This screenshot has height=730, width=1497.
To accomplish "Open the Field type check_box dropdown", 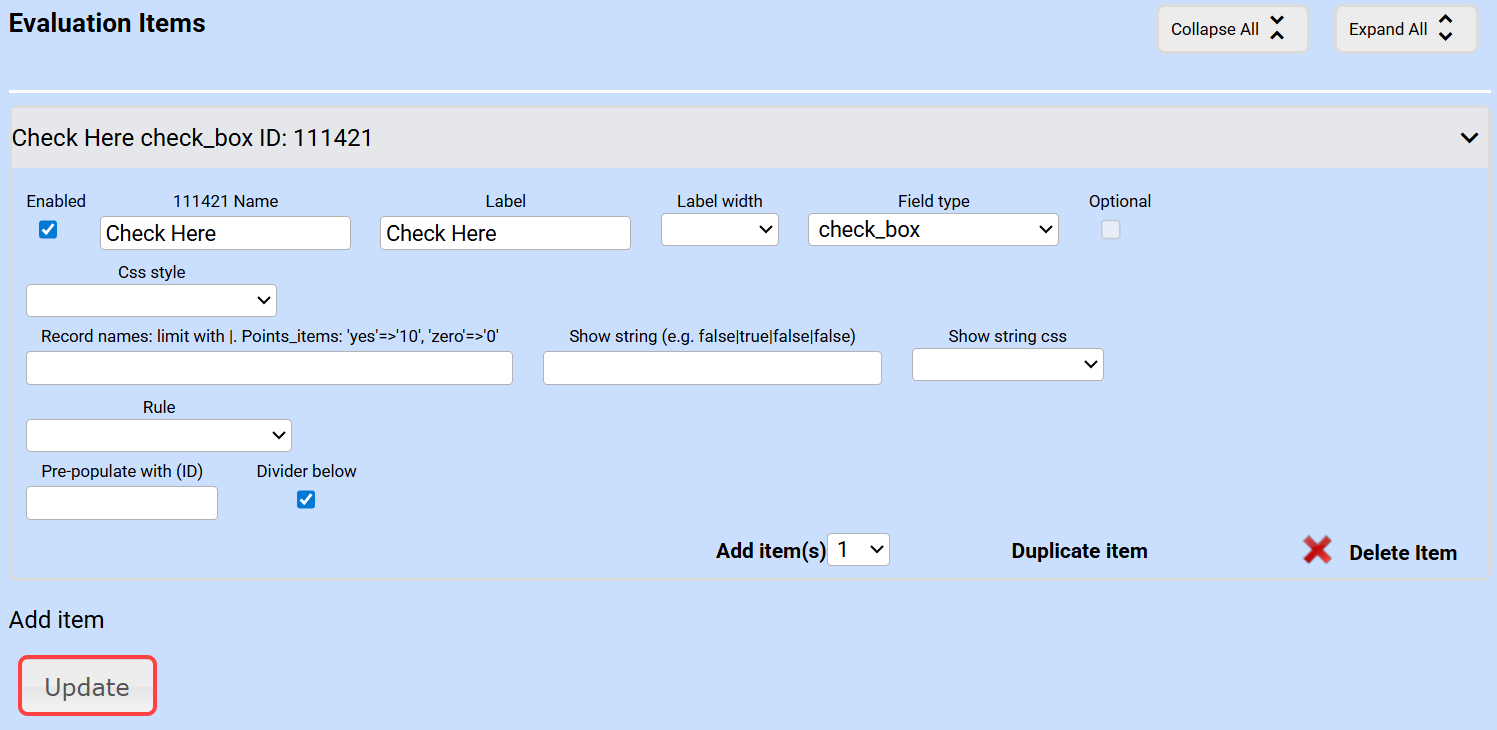I will click(x=932, y=230).
